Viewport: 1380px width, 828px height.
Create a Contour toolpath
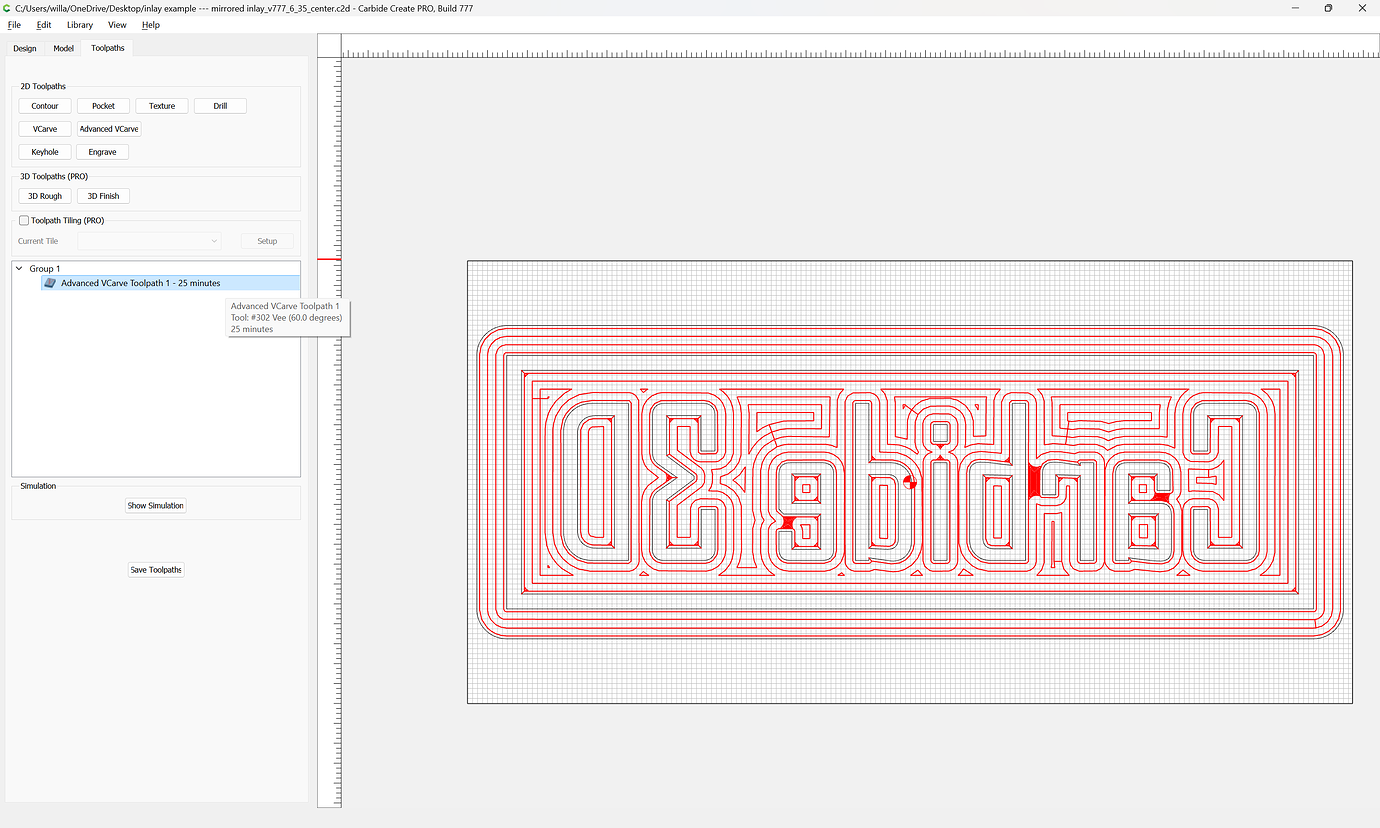tap(45, 106)
